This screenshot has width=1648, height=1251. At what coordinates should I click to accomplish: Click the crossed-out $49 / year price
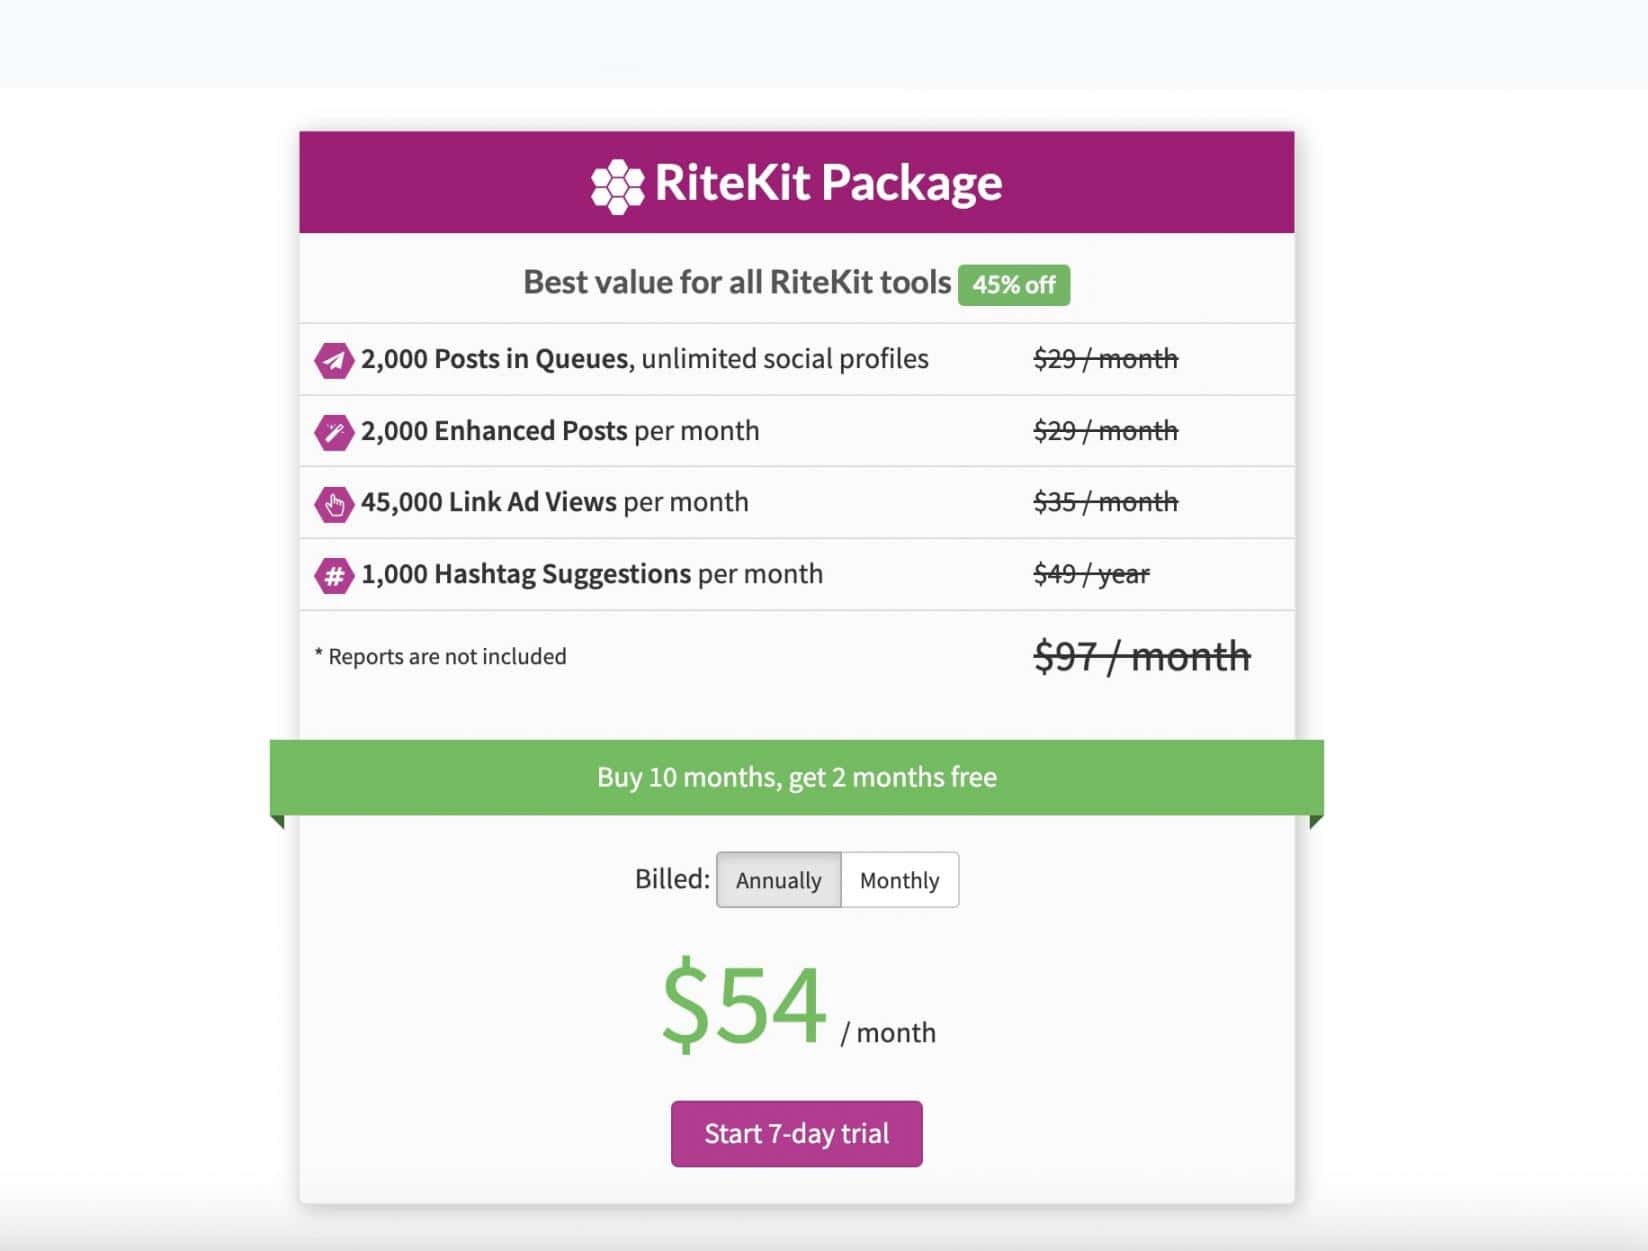[1091, 574]
